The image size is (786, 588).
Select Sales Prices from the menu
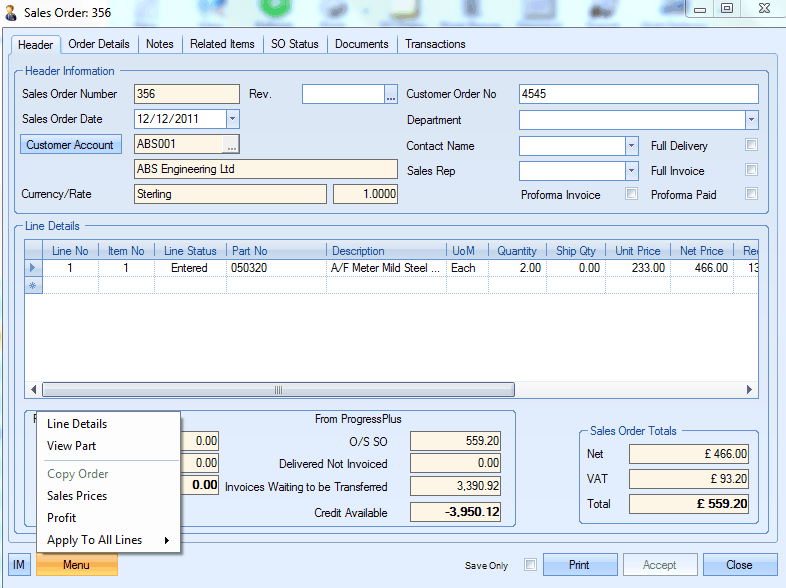pos(77,496)
